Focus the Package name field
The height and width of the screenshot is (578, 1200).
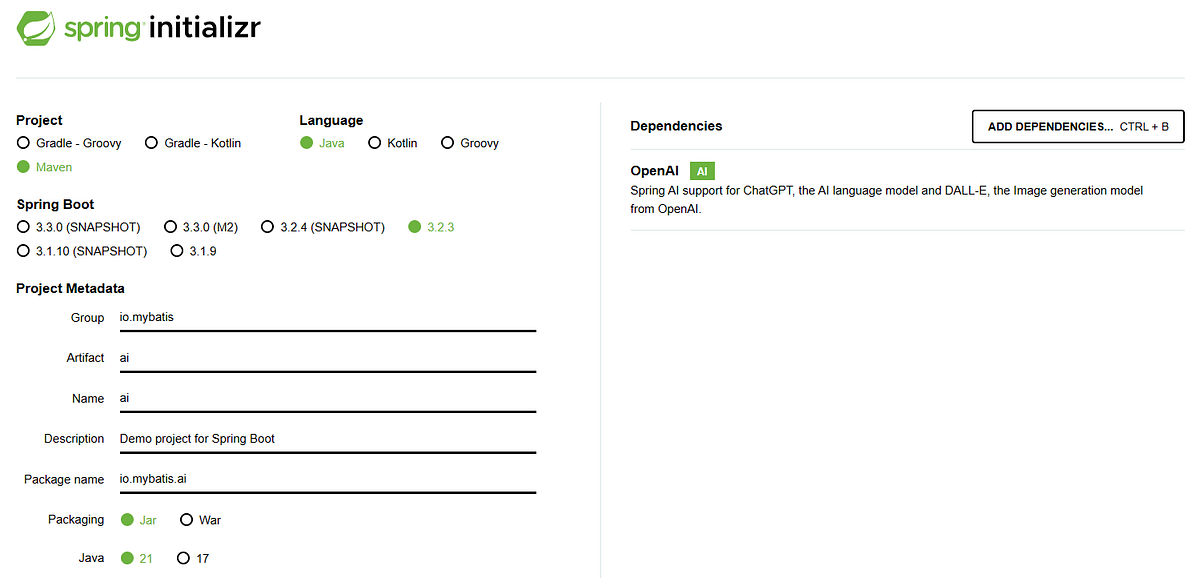[x=327, y=479]
